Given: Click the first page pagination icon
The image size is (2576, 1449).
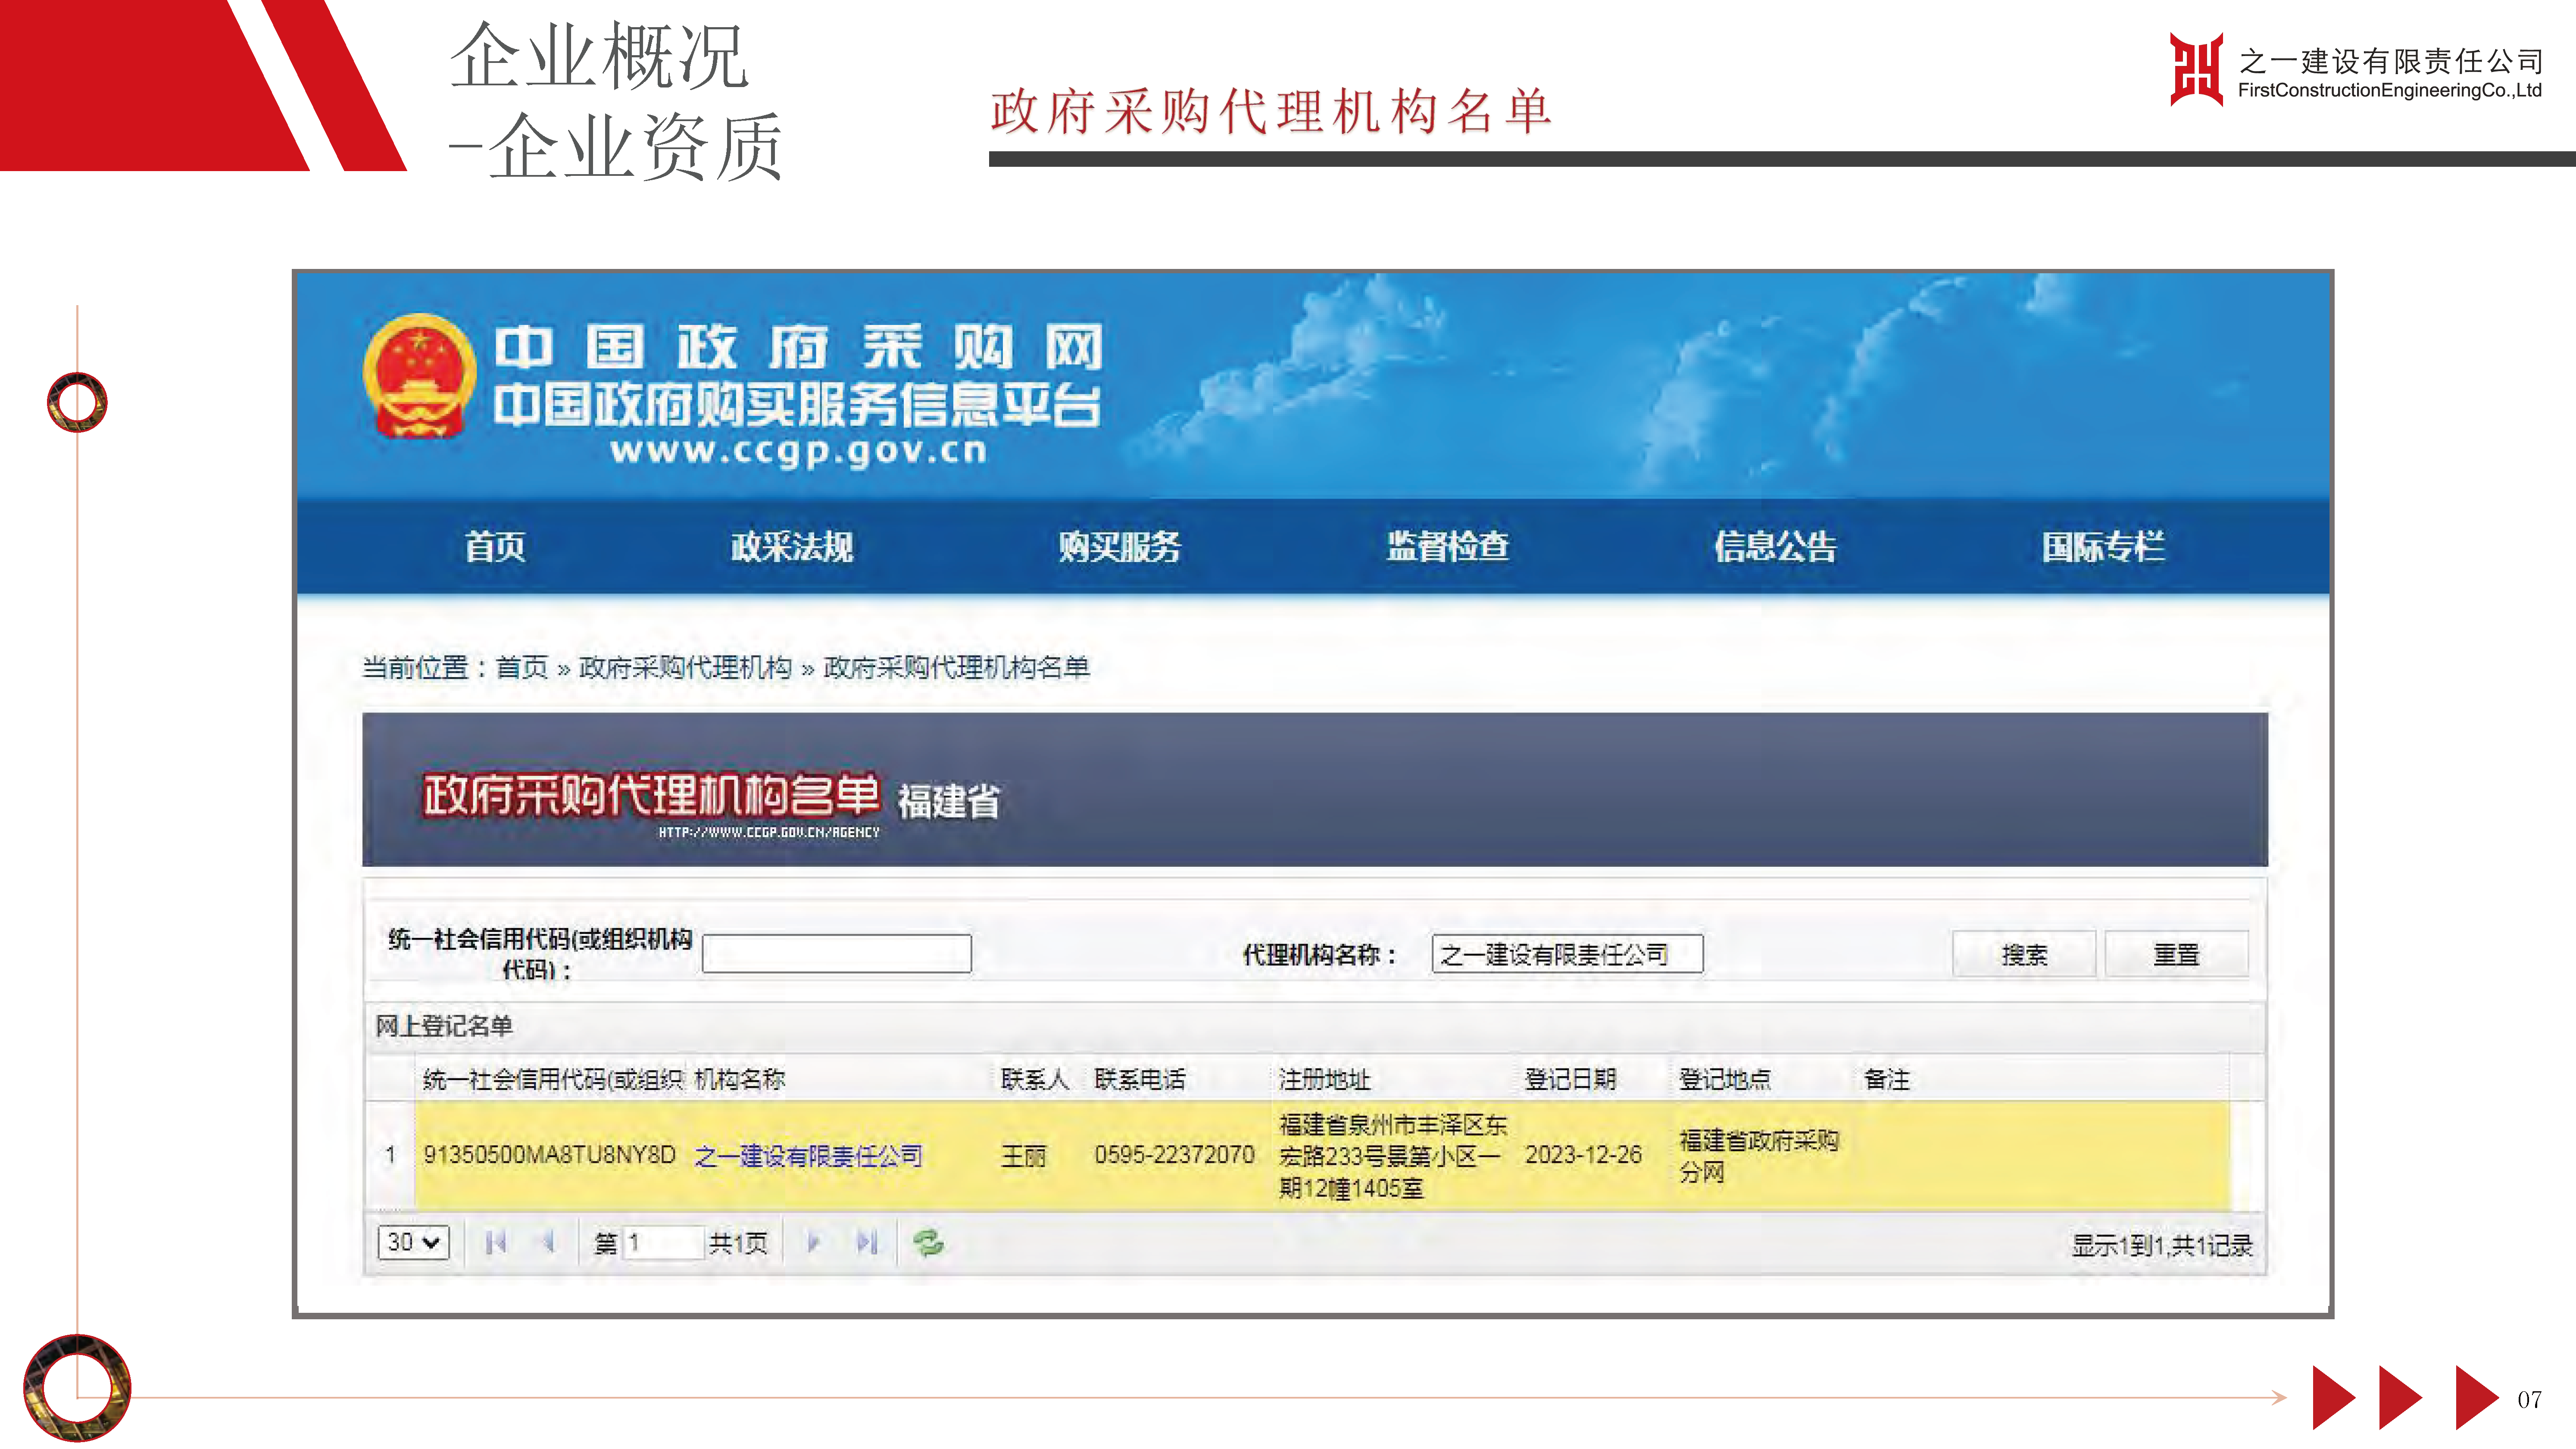Looking at the screenshot, I should [x=495, y=1242].
